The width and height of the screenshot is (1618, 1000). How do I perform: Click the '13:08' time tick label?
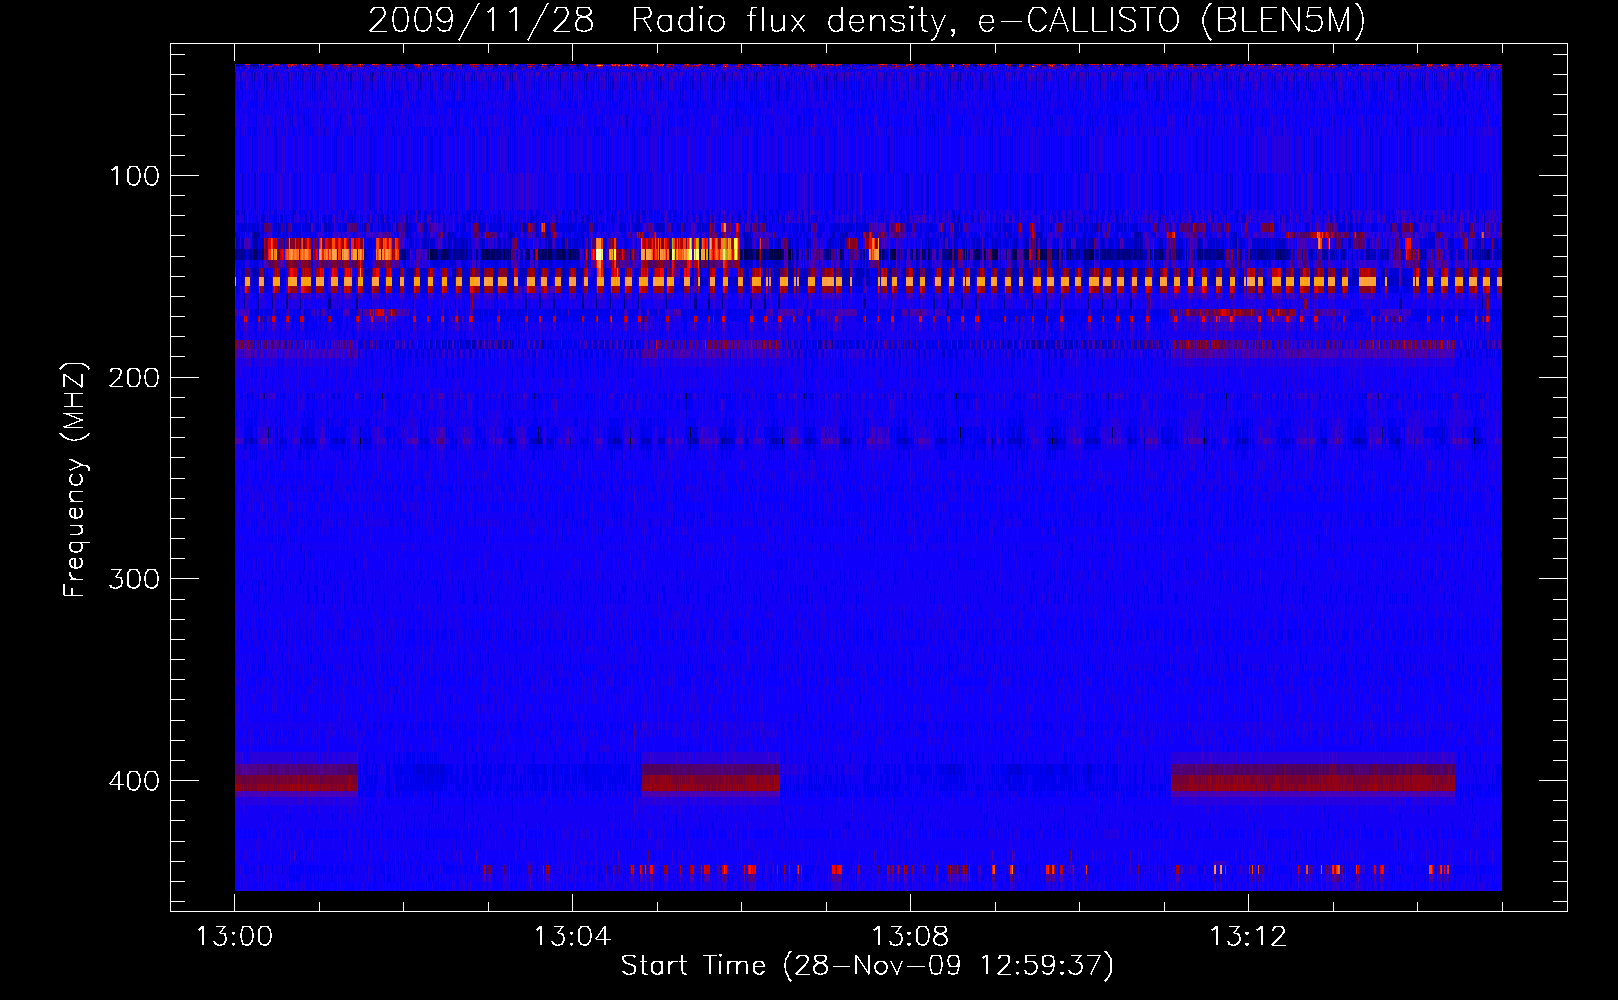910,937
